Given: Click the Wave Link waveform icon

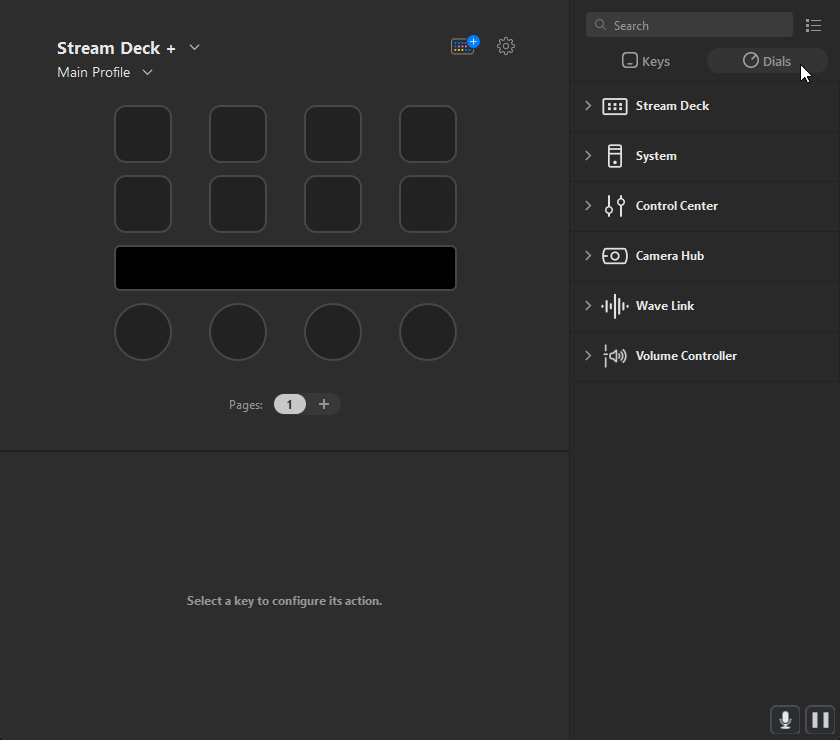Looking at the screenshot, I should click(x=614, y=306).
